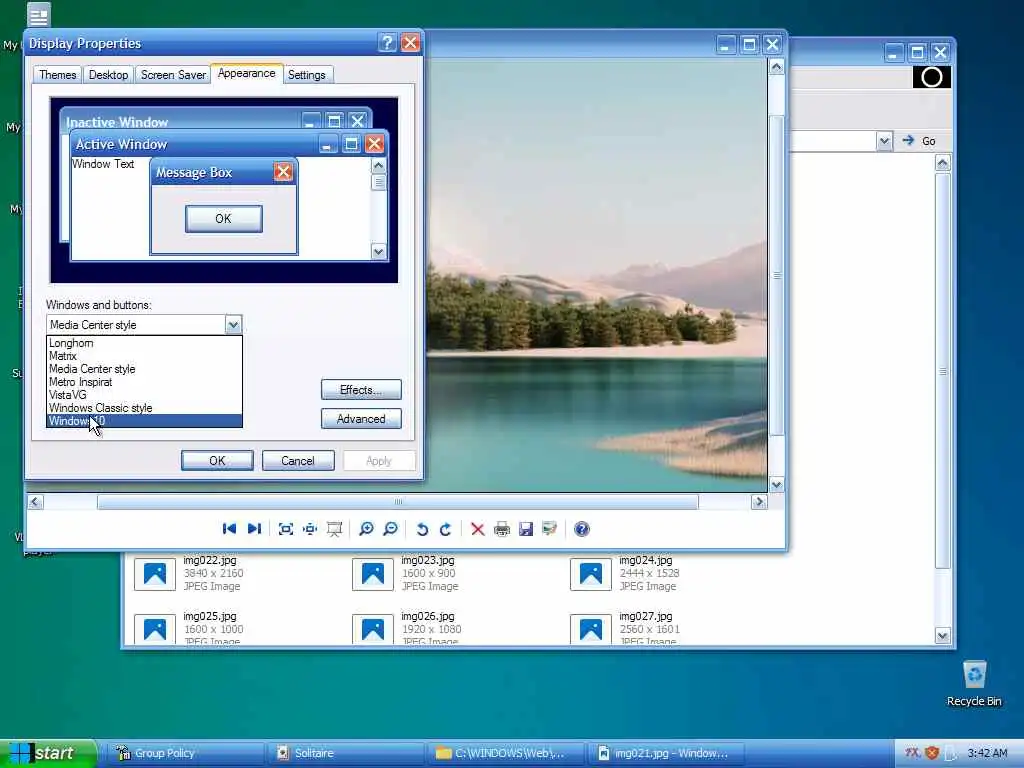Click the viewer vertical scrollbar down arrow
This screenshot has height=768, width=1024.
[x=776, y=484]
